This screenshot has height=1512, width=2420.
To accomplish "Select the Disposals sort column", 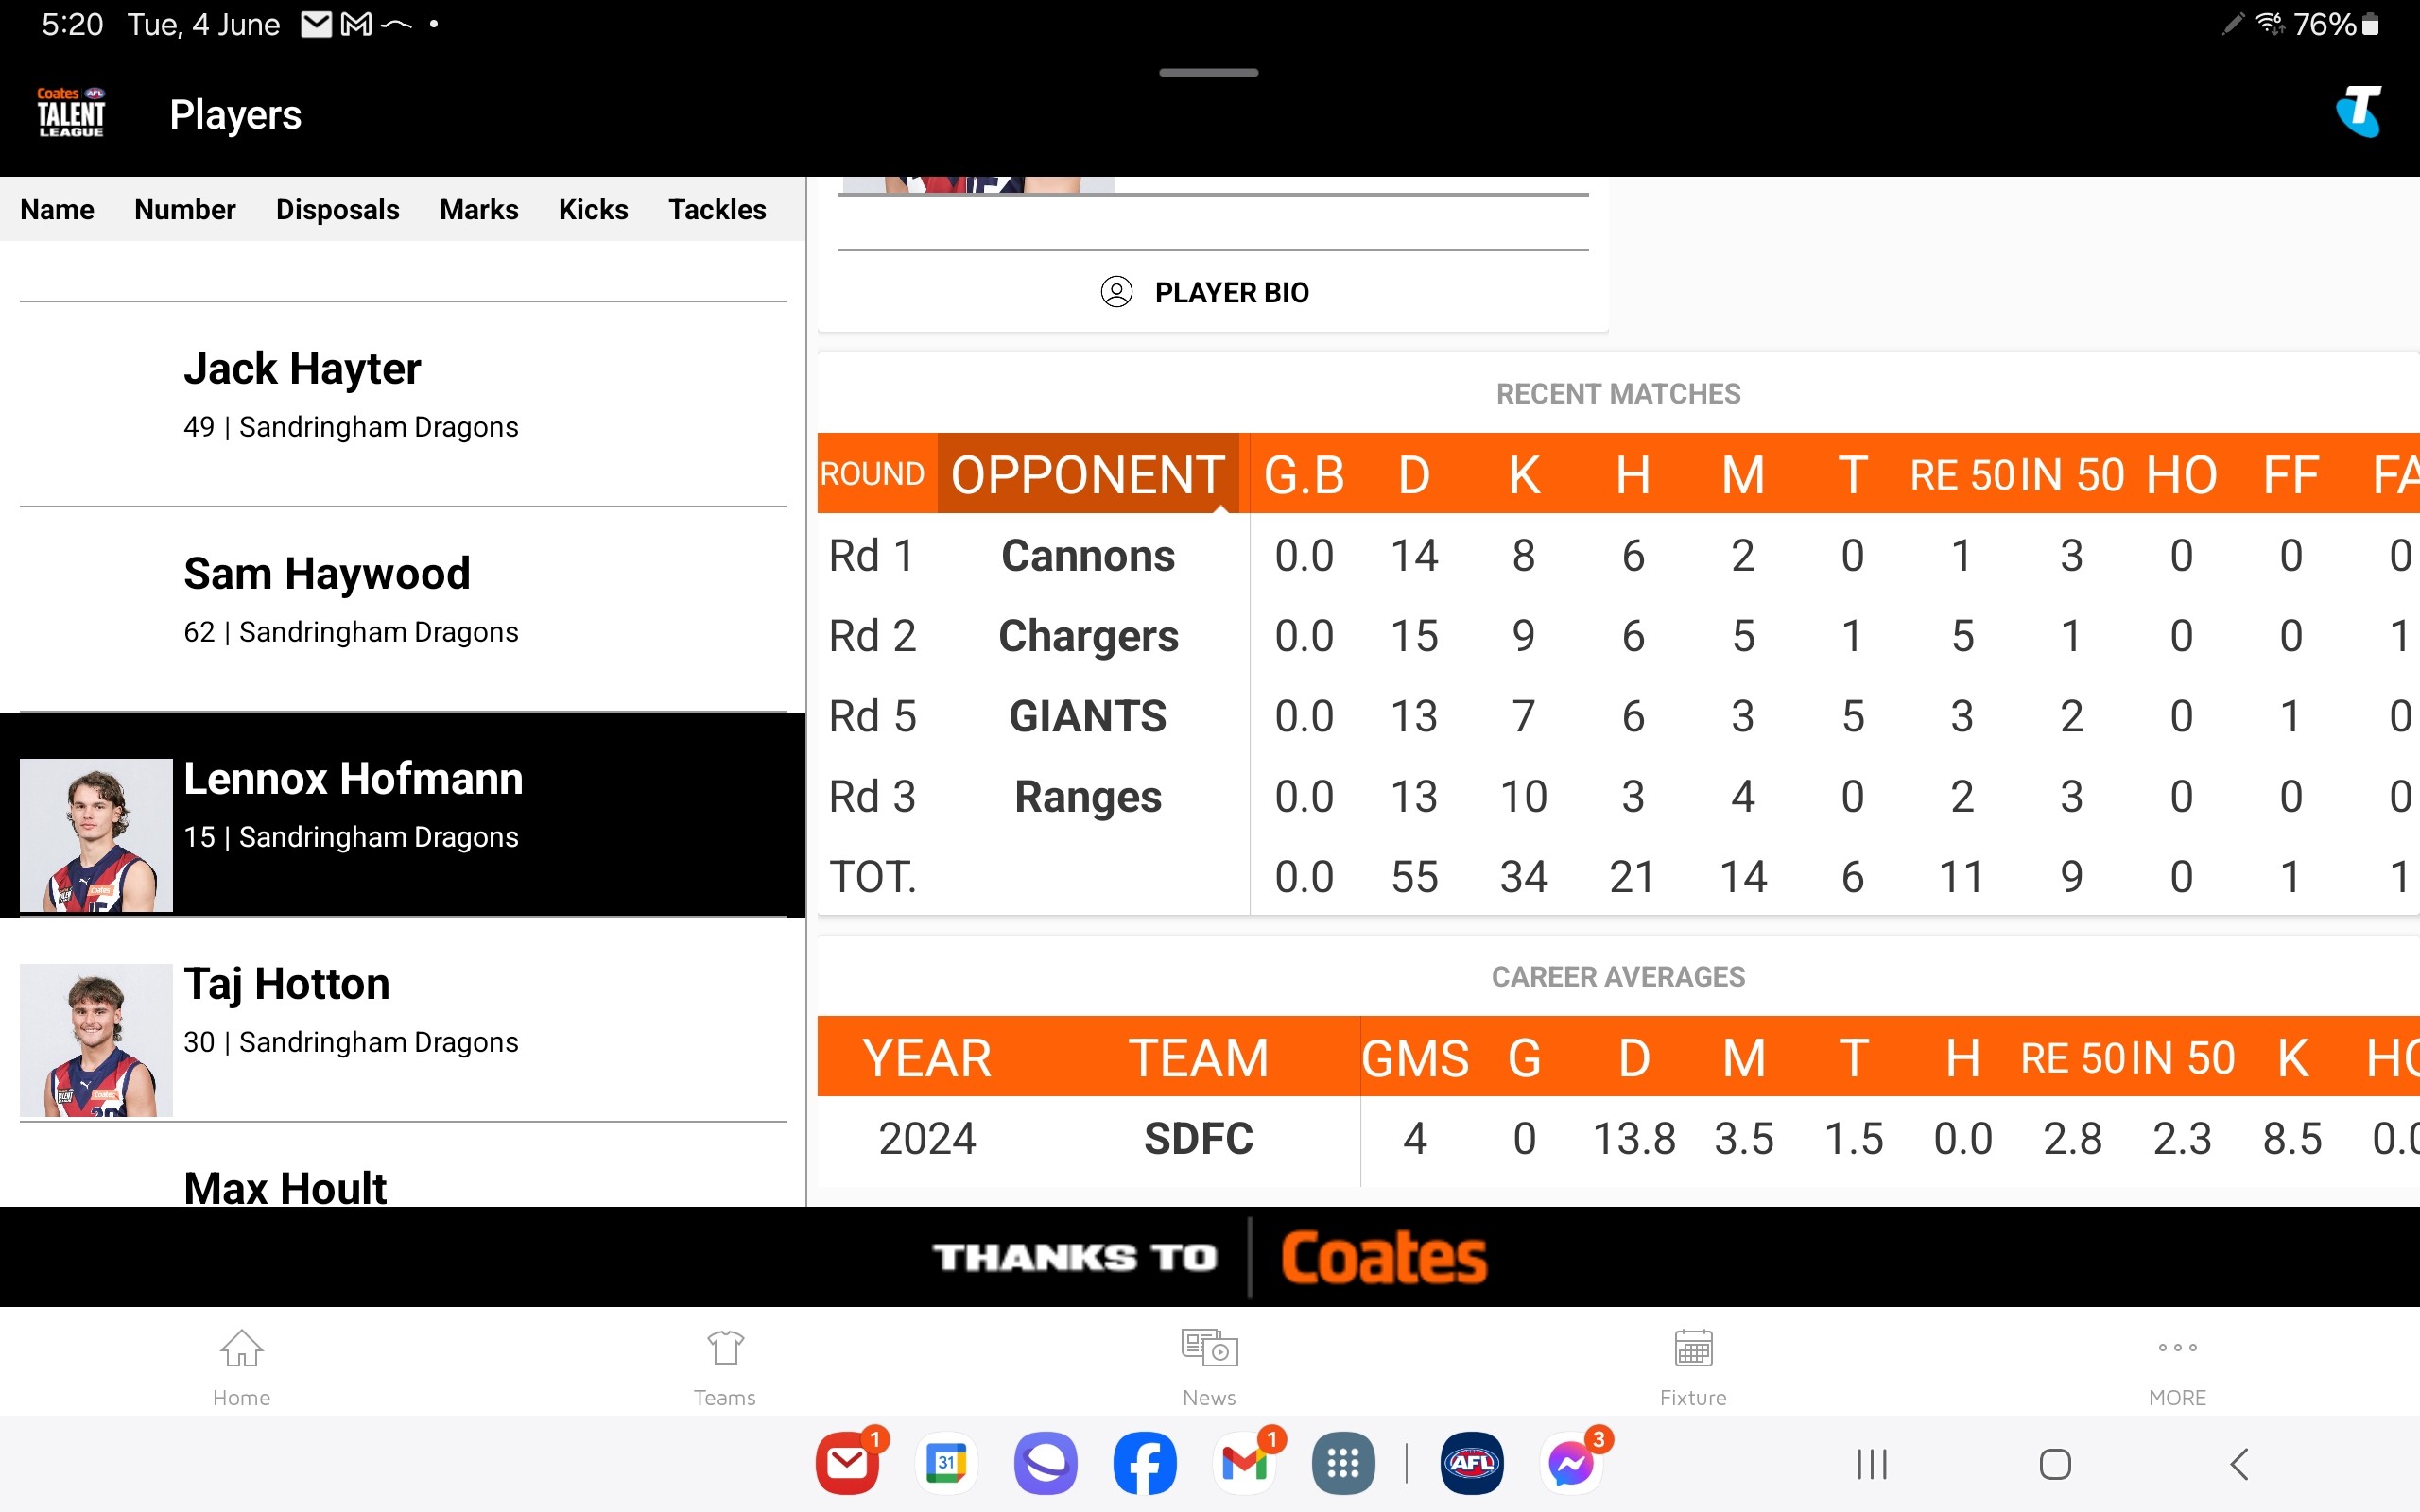I will click(337, 209).
